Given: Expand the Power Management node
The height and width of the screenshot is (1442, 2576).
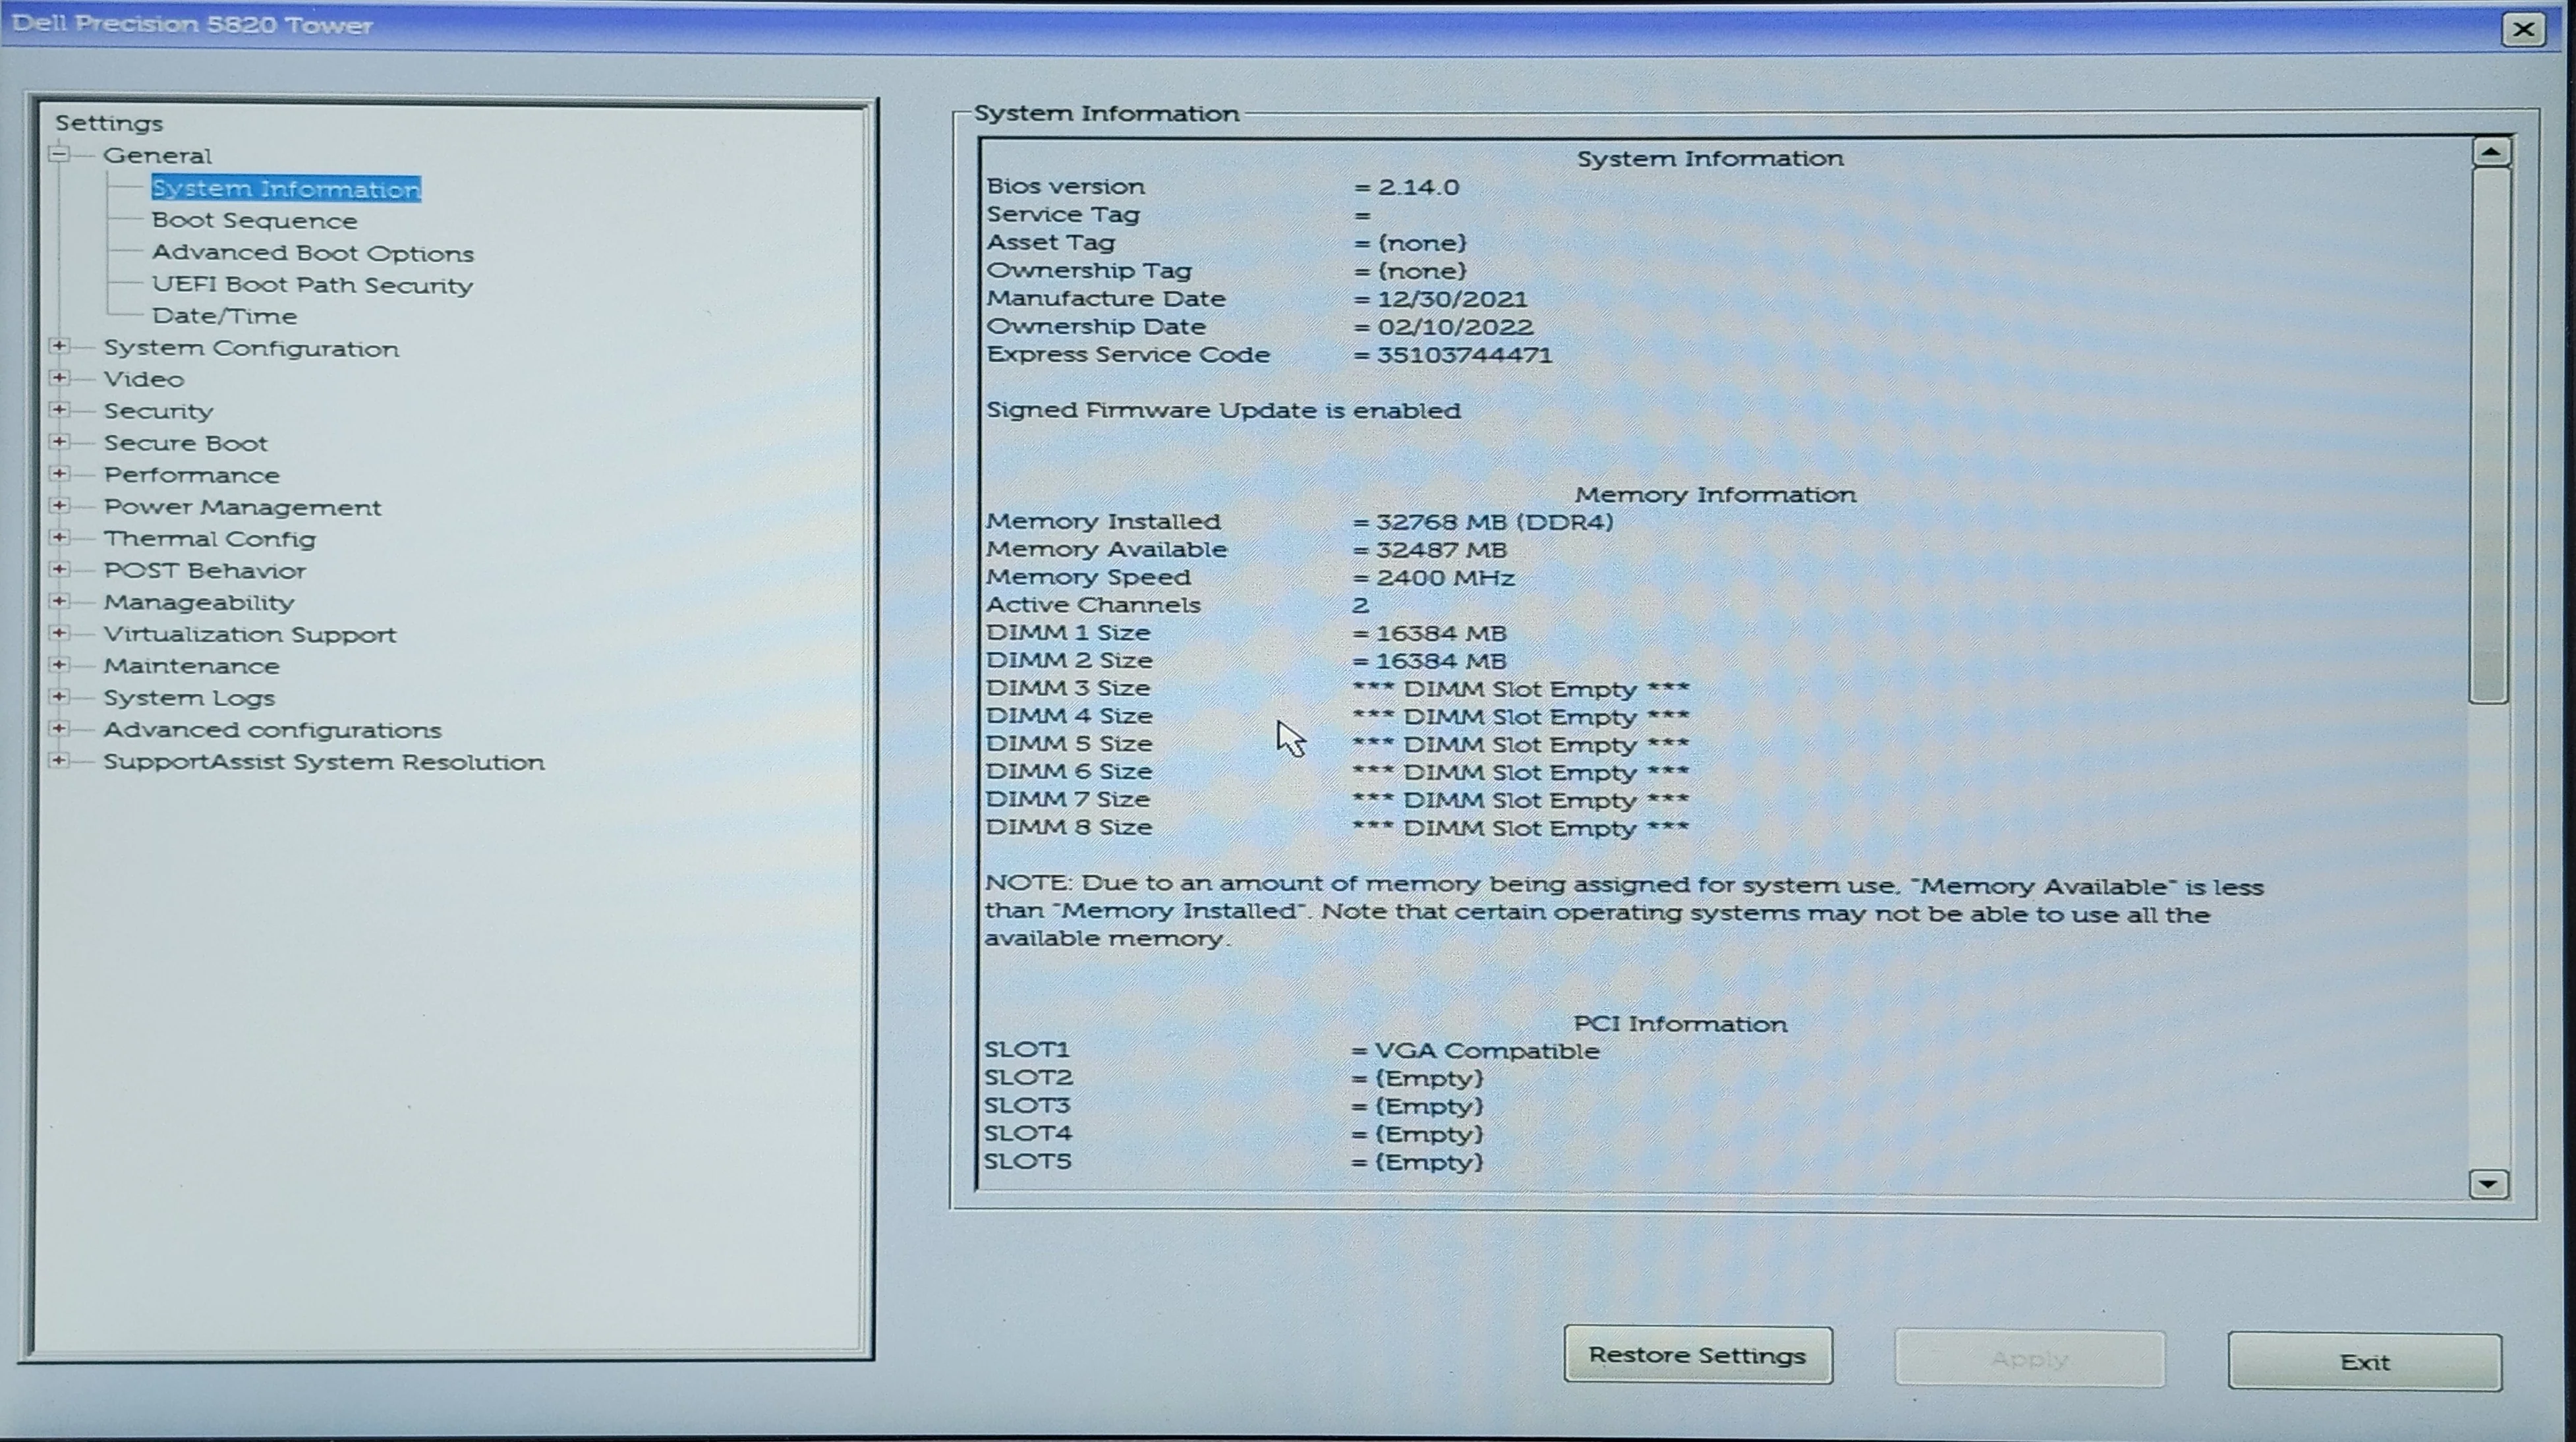Looking at the screenshot, I should (60, 505).
